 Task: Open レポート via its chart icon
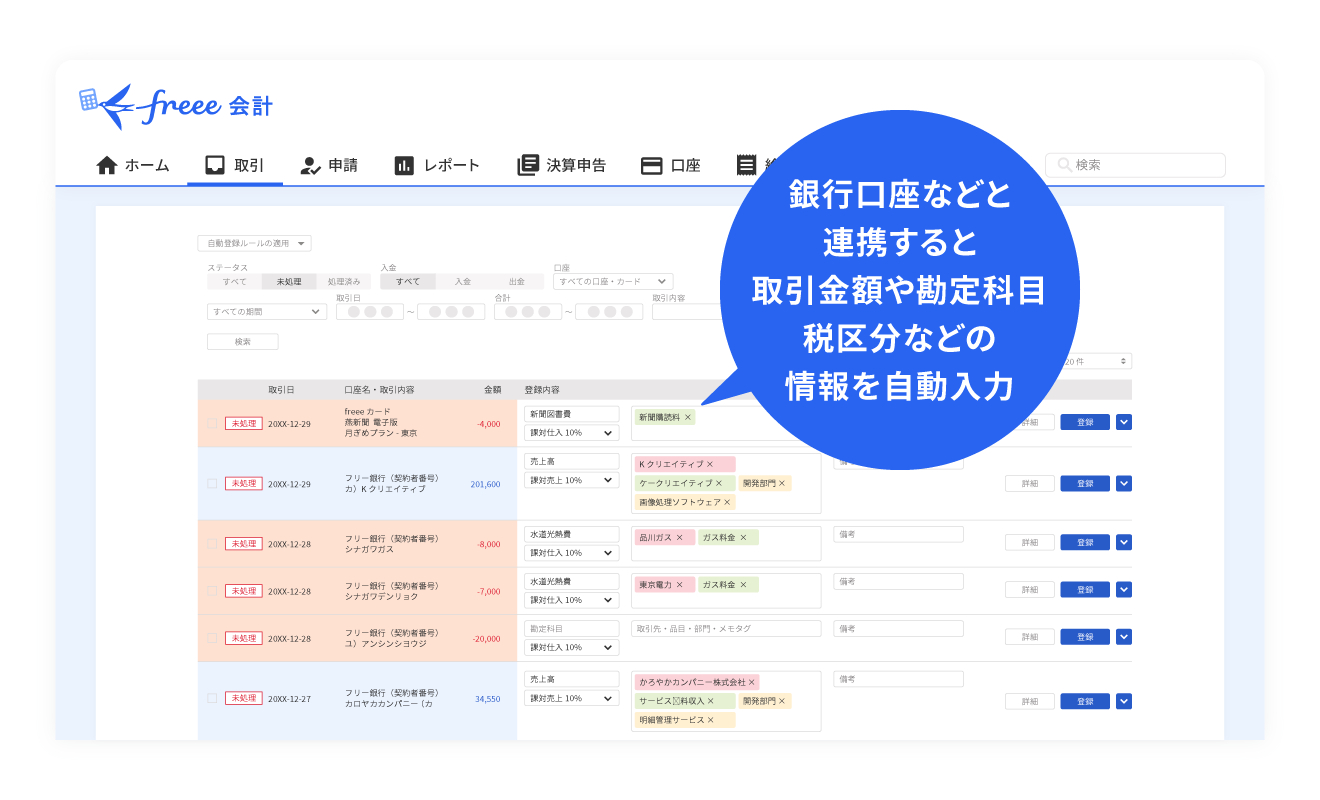click(404, 166)
